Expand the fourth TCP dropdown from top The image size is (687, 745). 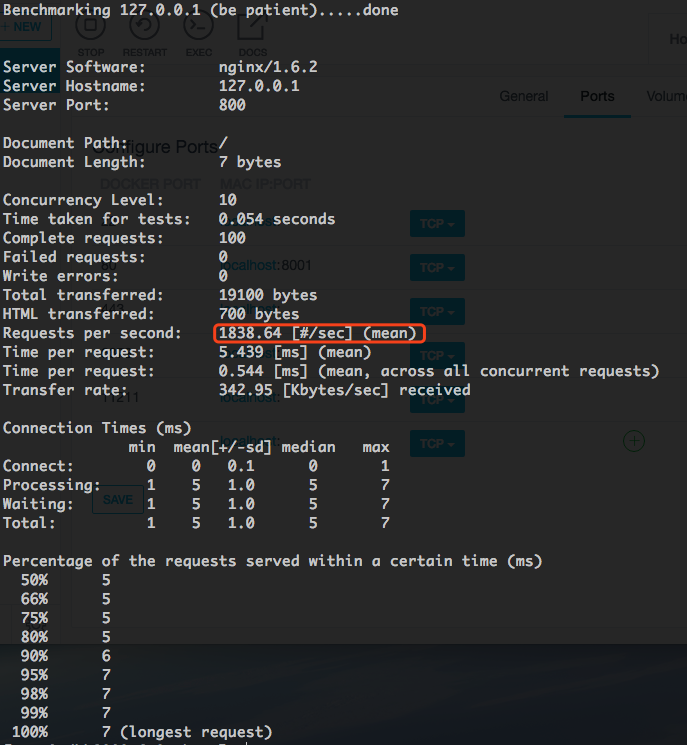pos(437,355)
